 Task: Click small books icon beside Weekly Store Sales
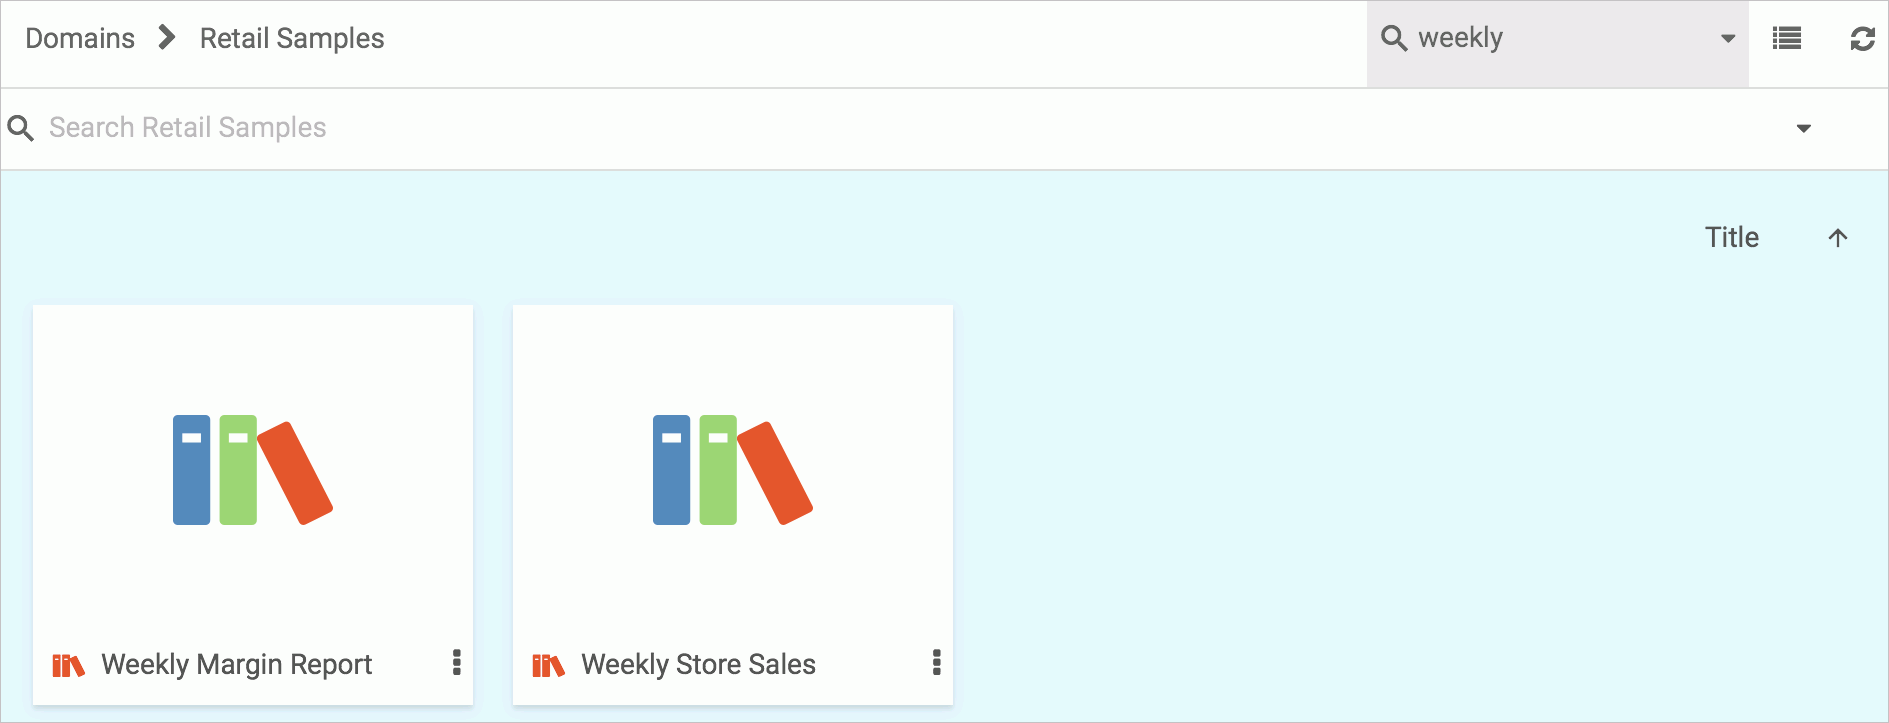point(548,665)
